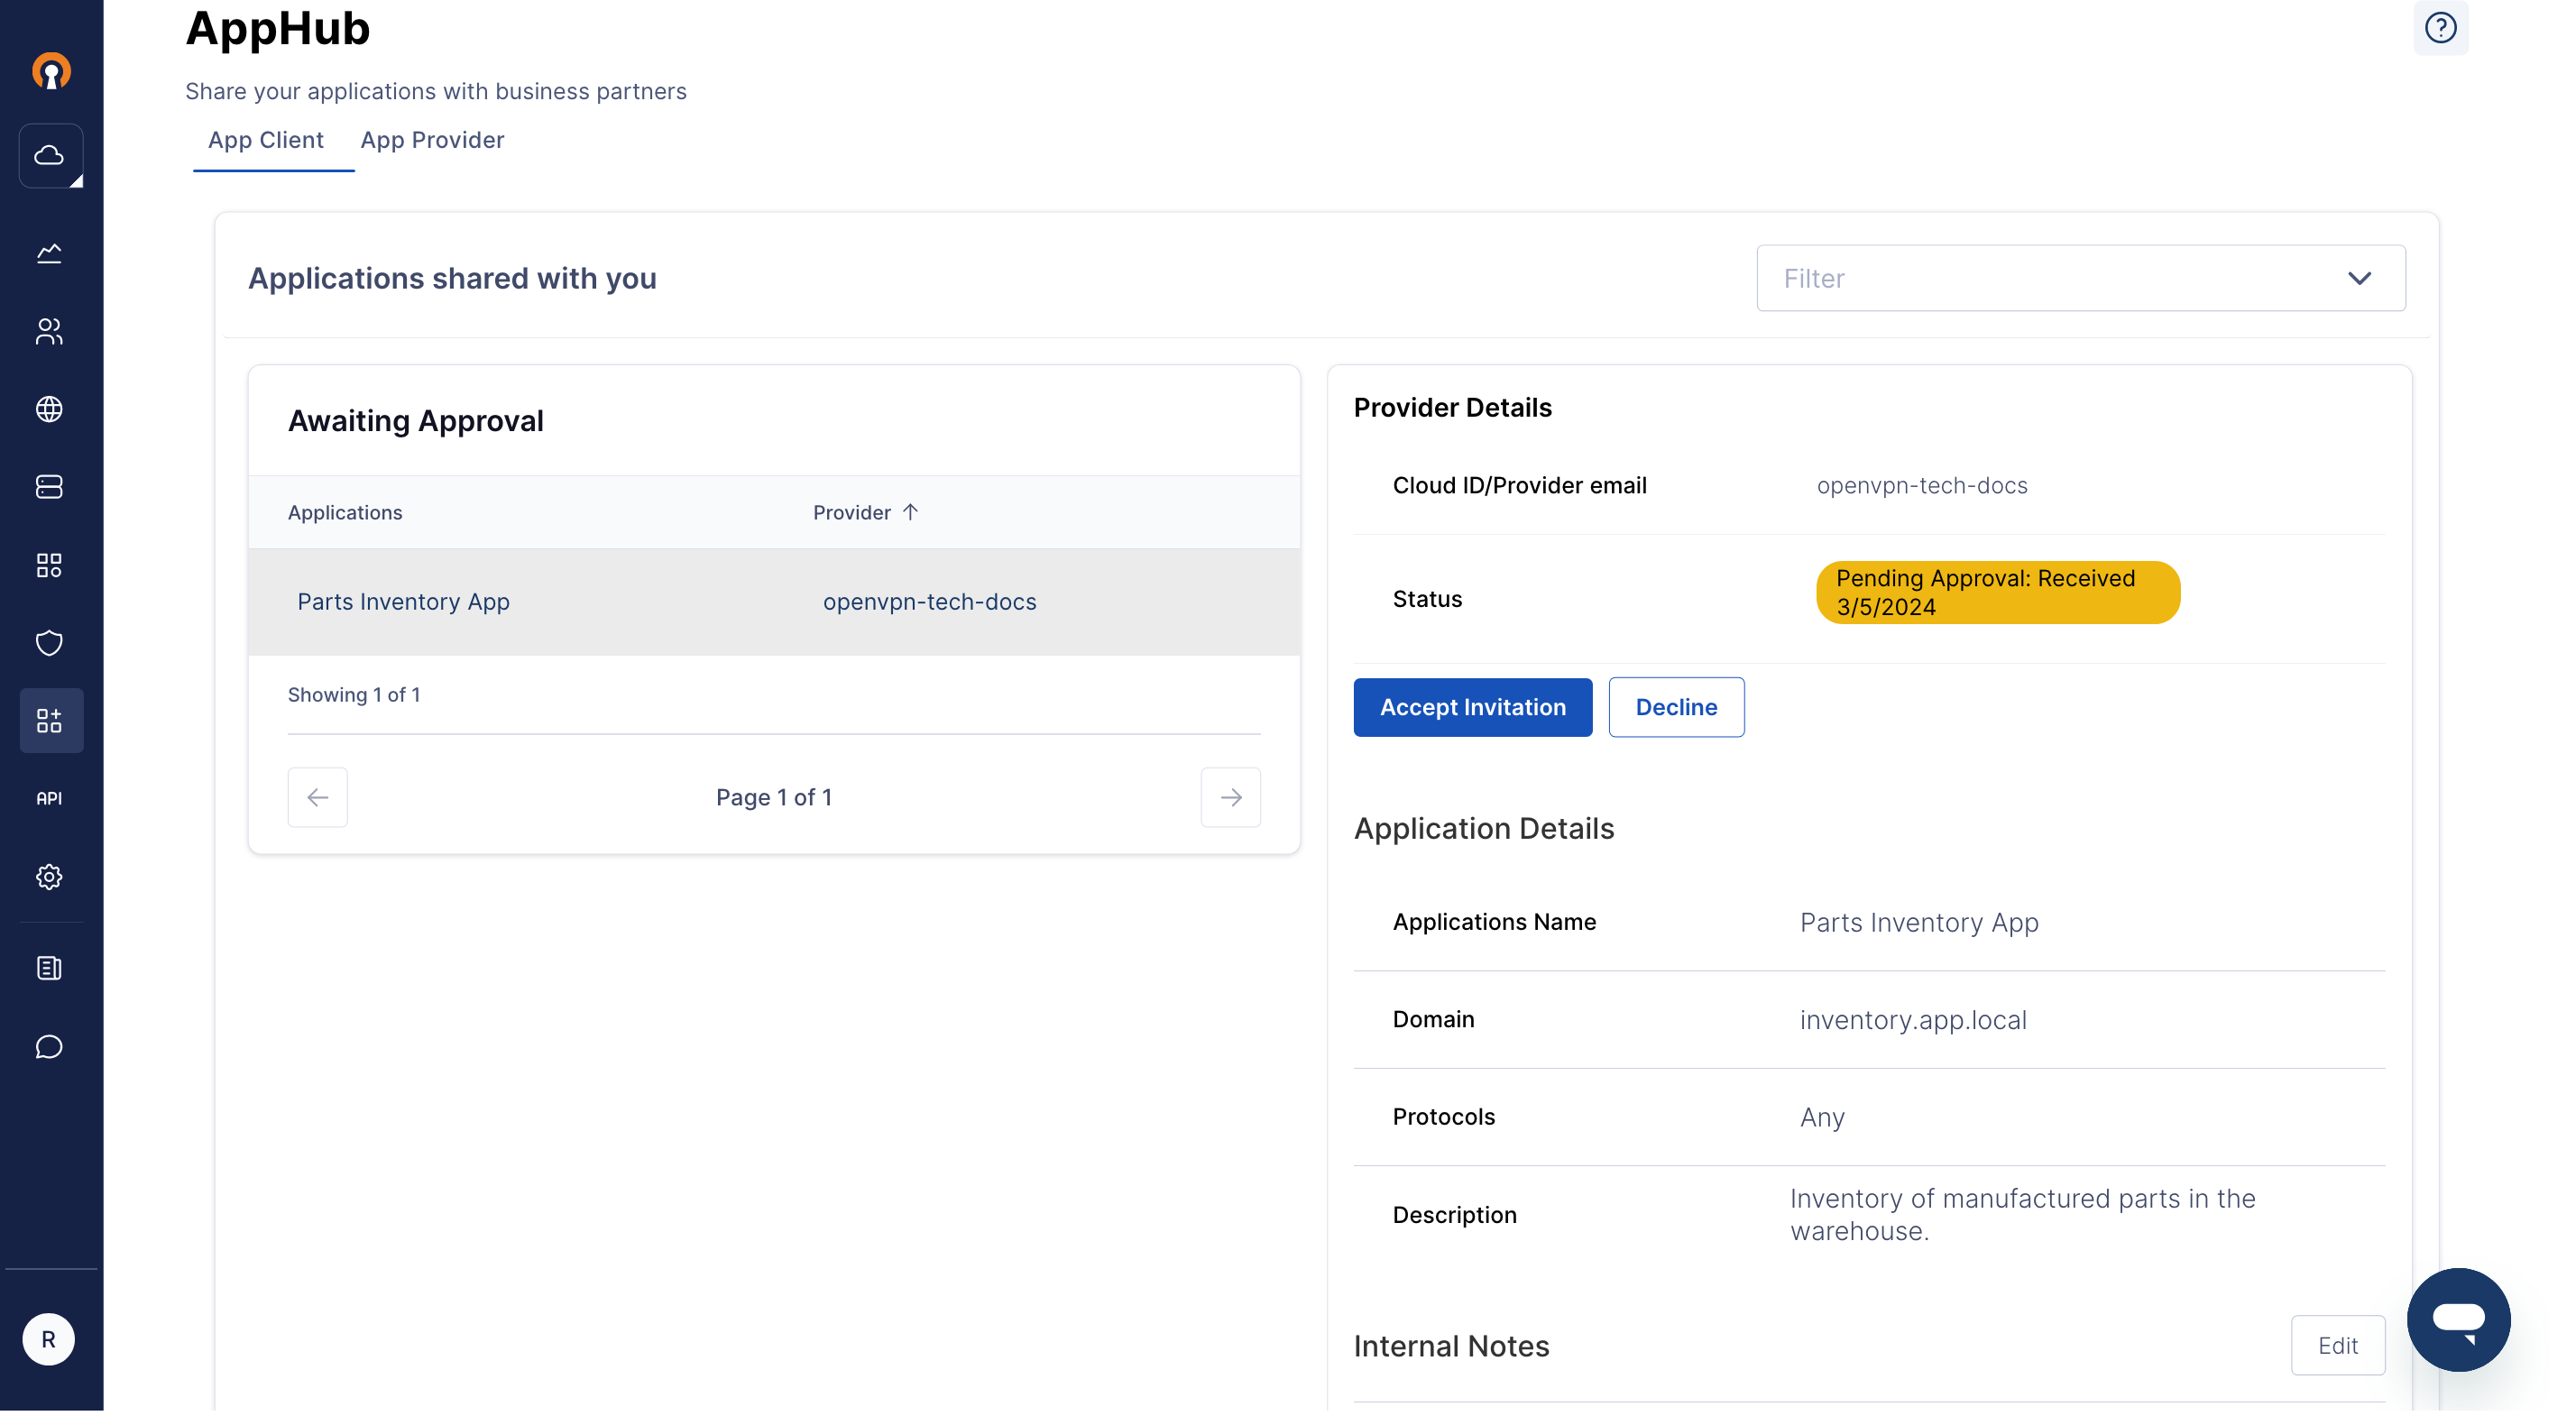Open the API sidebar item
Image resolution: width=2576 pixels, height=1425 pixels.
click(49, 798)
